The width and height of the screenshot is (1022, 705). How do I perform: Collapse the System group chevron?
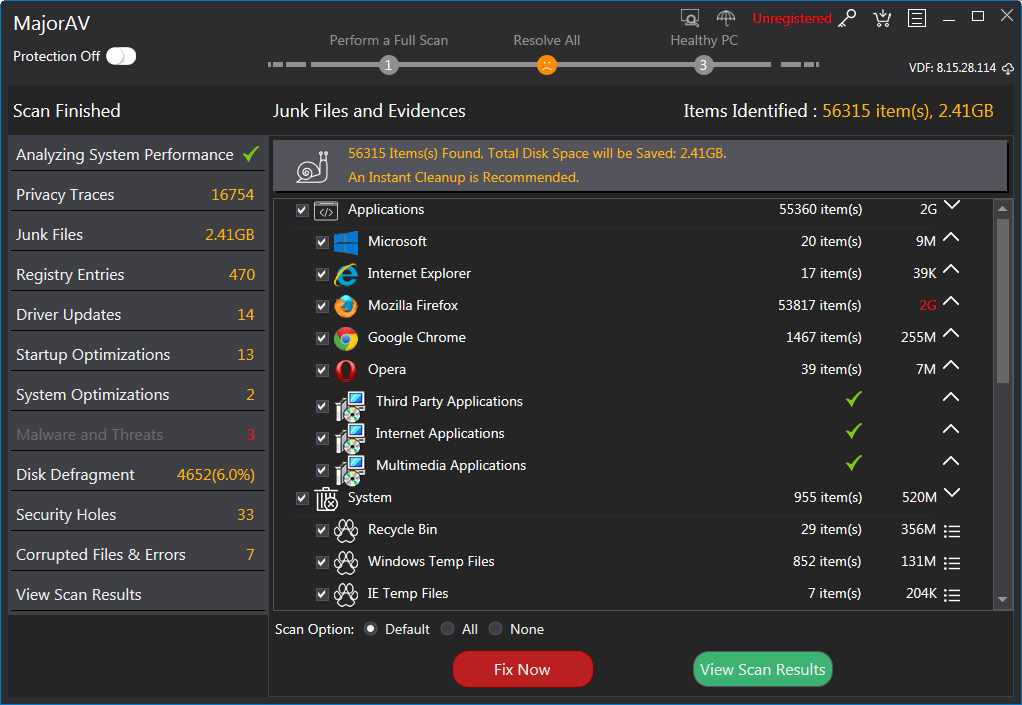point(952,493)
